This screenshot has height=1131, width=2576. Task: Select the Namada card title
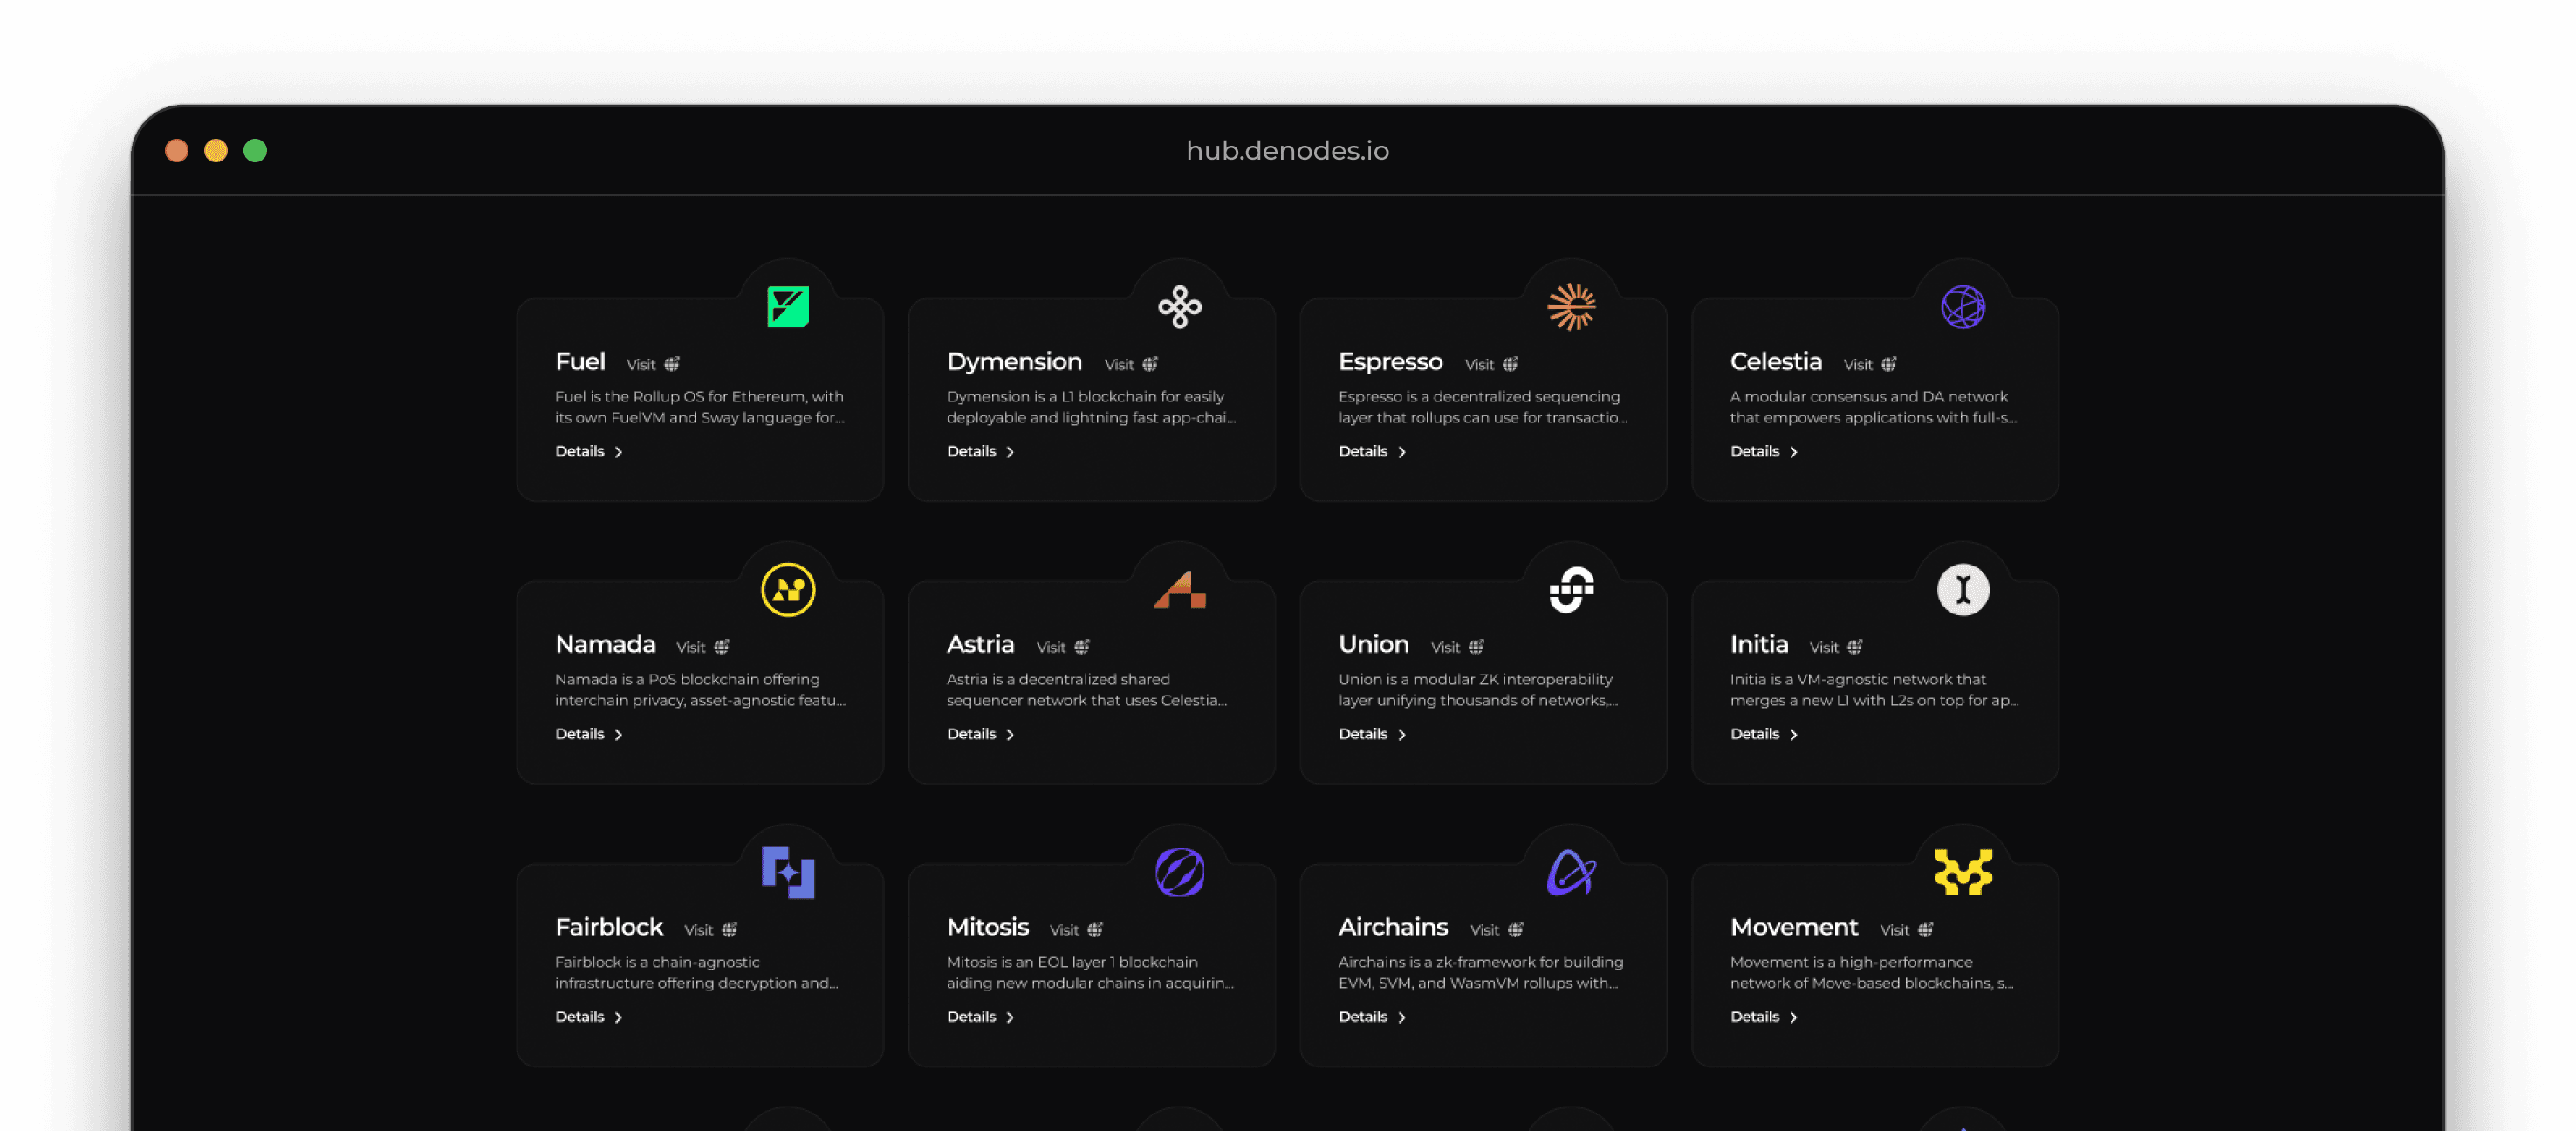(x=605, y=645)
